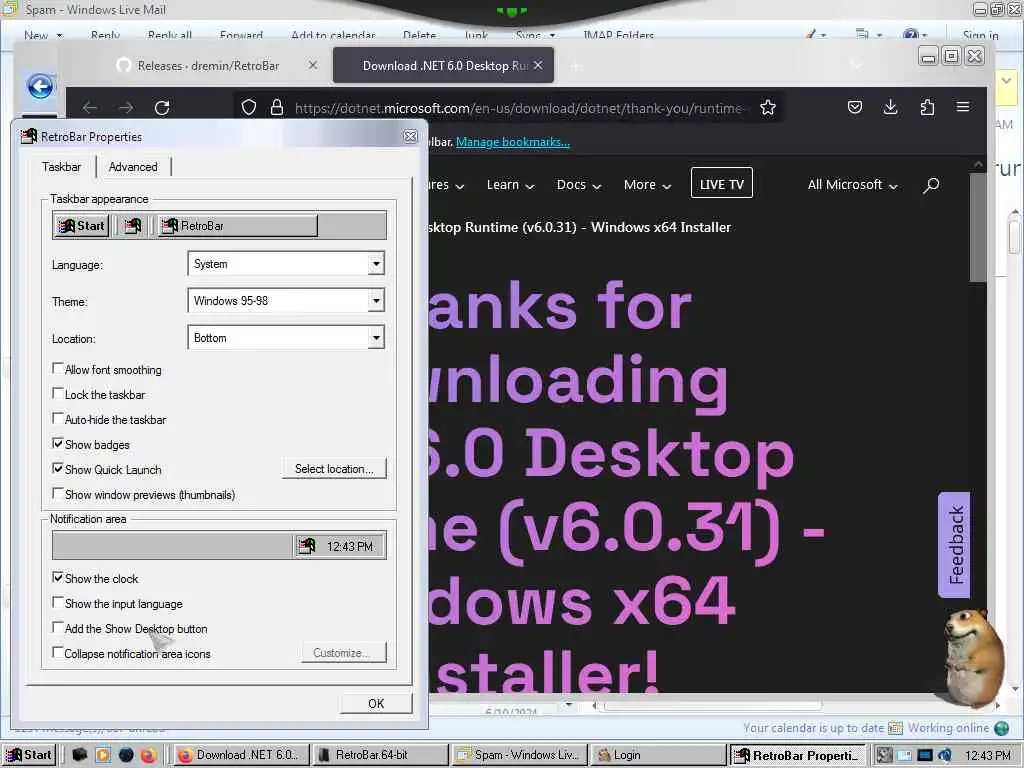
Task: Open the orange media player Quick Launch icon
Action: [x=103, y=756]
